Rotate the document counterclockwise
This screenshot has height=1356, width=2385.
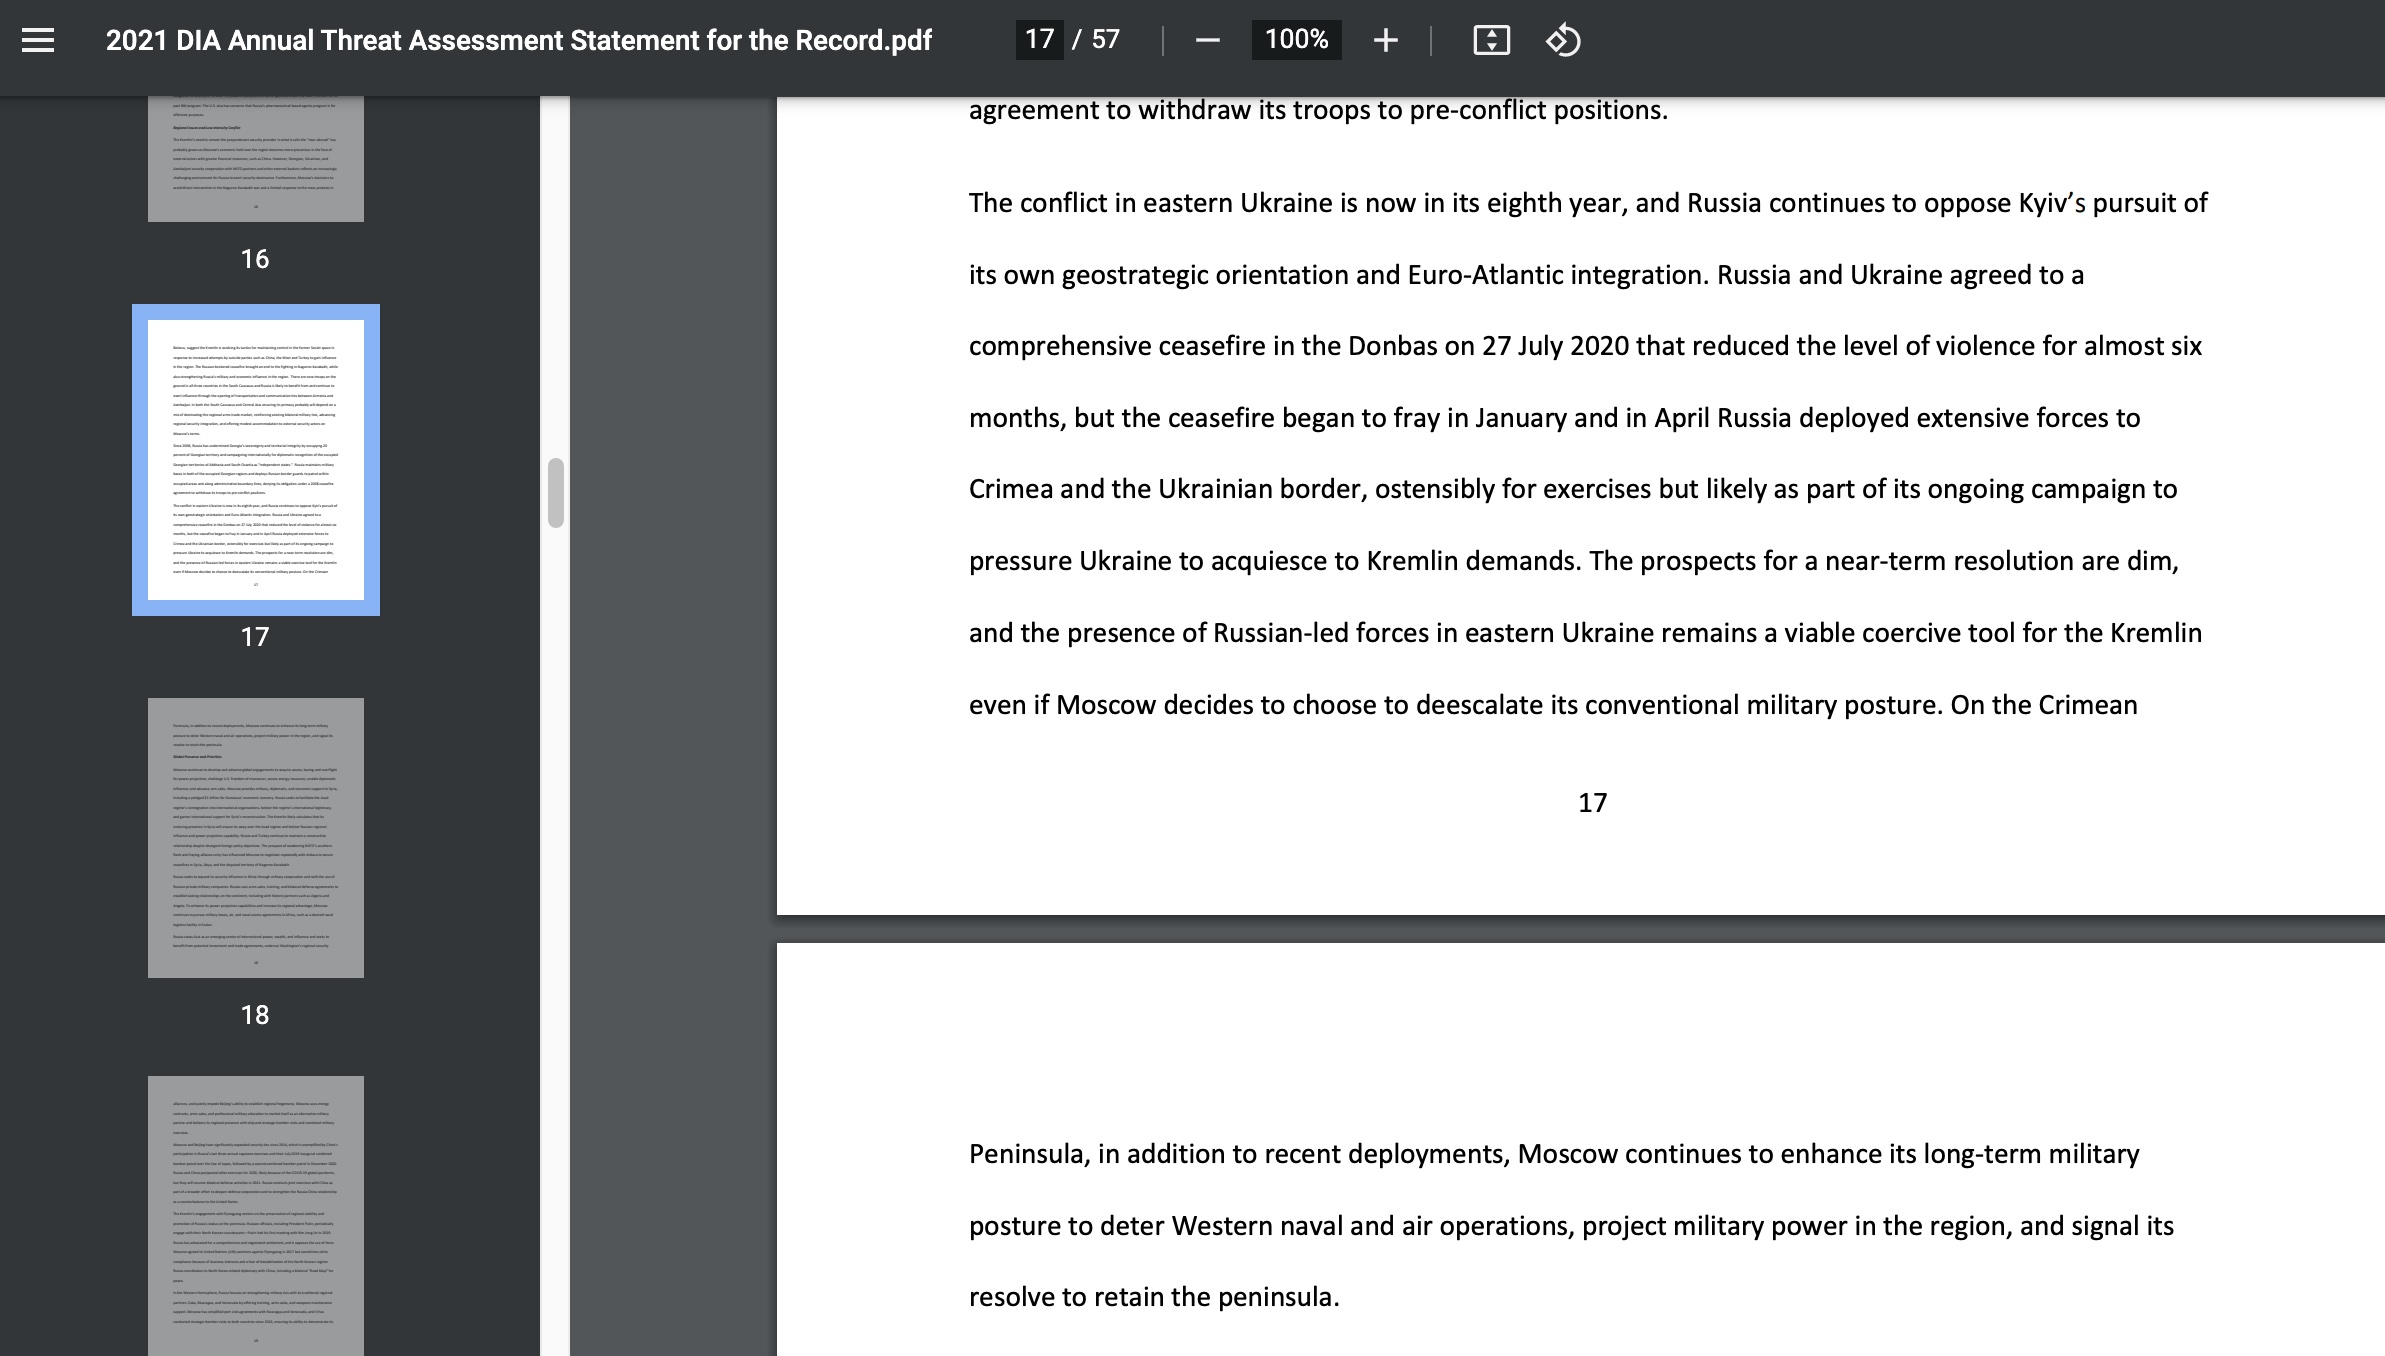coord(1563,40)
